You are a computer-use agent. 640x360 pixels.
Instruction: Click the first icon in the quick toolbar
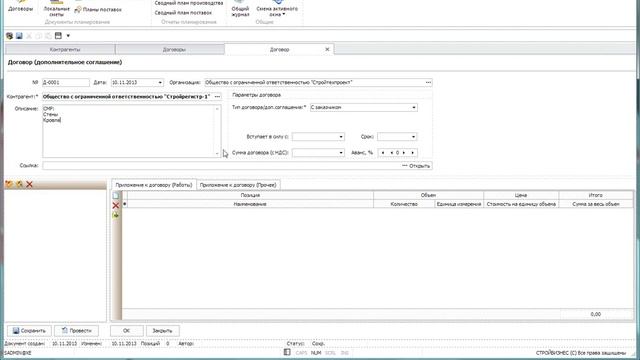[9, 36]
